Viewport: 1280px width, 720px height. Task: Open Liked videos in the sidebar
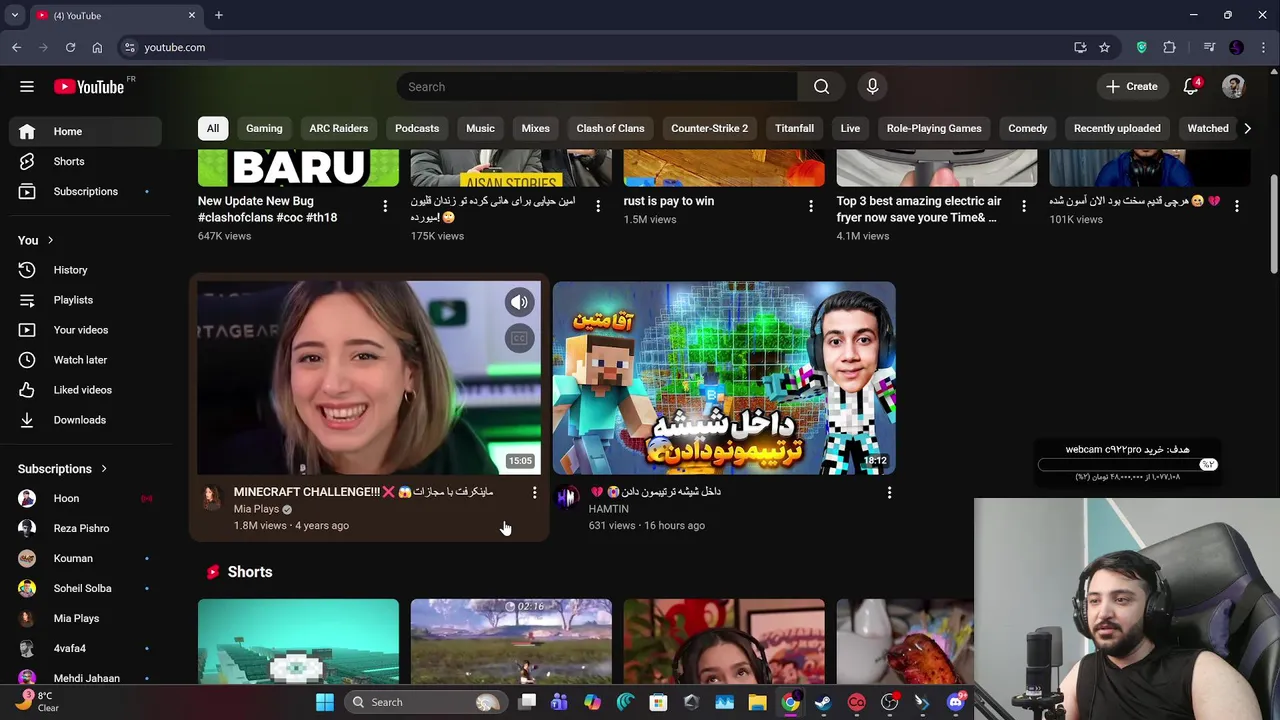tap(80, 390)
